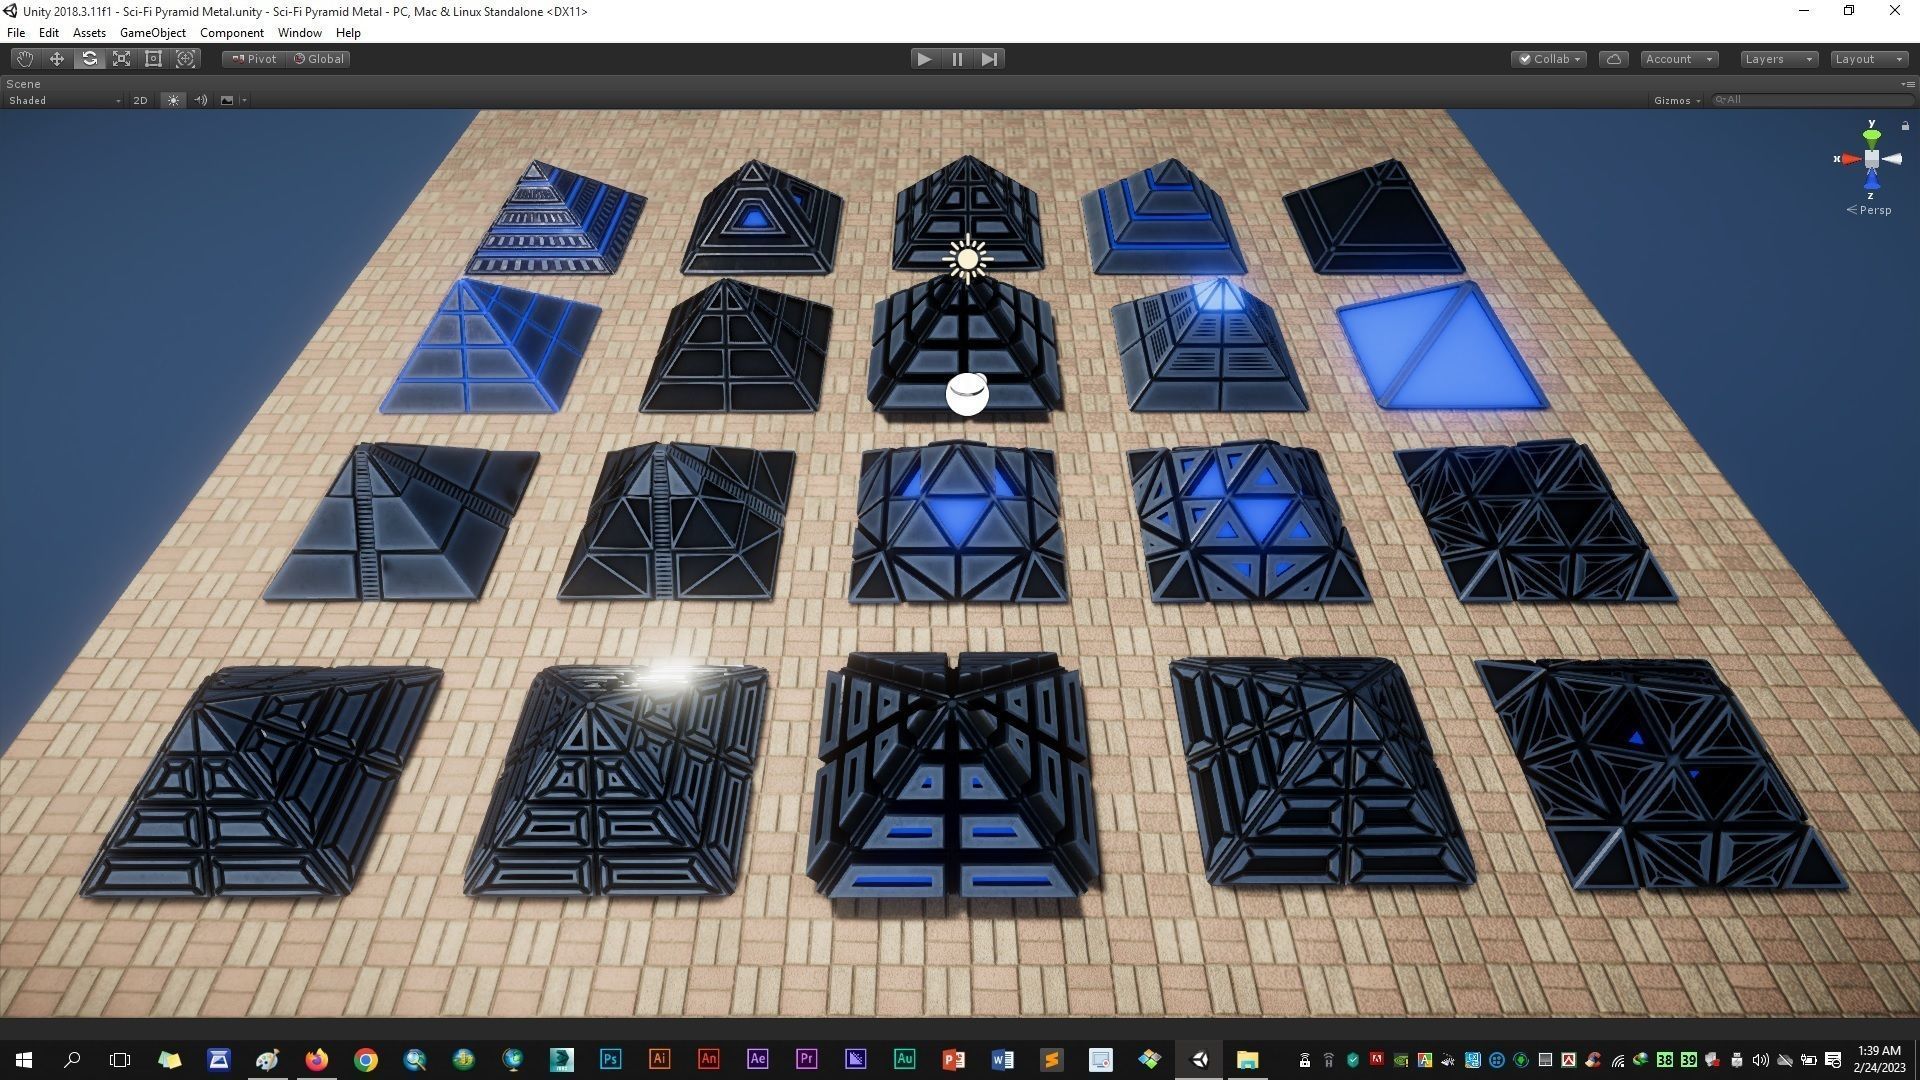1920x1080 pixels.
Task: Toggle Pivot/Center handle position
Action: pos(254,59)
